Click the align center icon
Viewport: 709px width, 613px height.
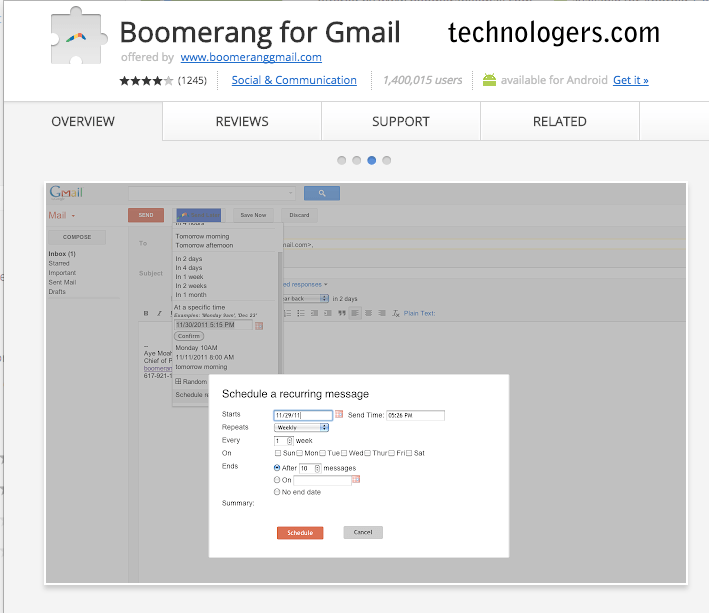pyautogui.click(x=369, y=313)
